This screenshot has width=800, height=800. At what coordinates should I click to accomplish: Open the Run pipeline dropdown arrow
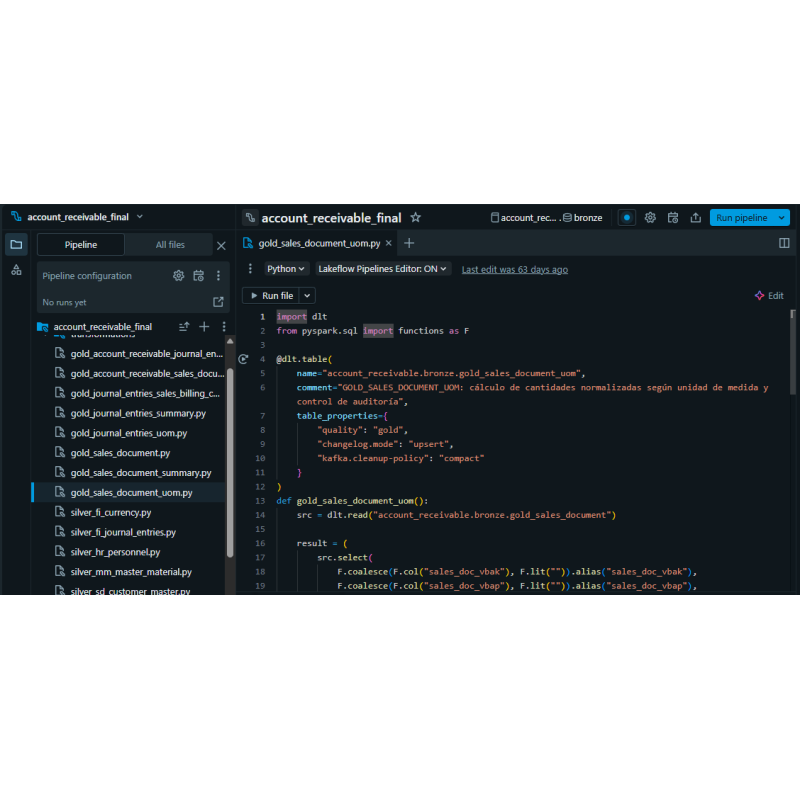tap(779, 217)
